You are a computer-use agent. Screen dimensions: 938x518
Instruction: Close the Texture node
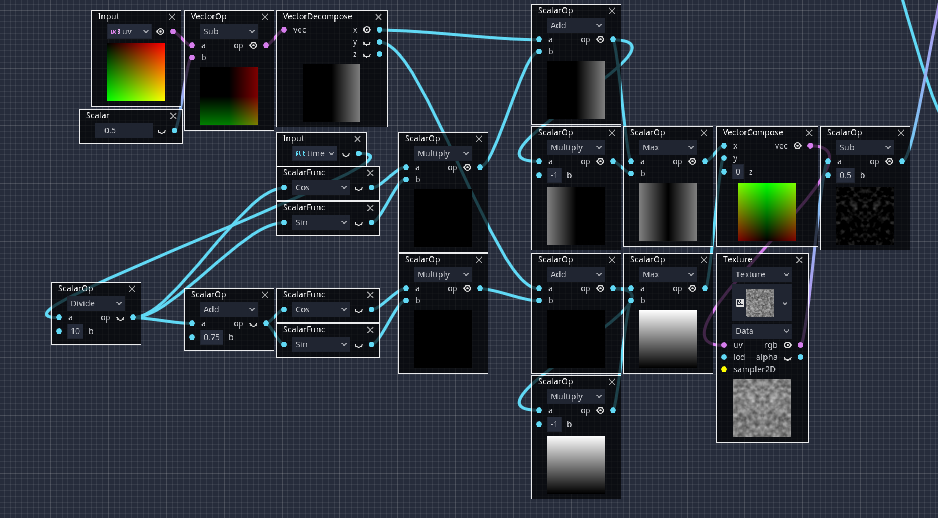click(799, 260)
